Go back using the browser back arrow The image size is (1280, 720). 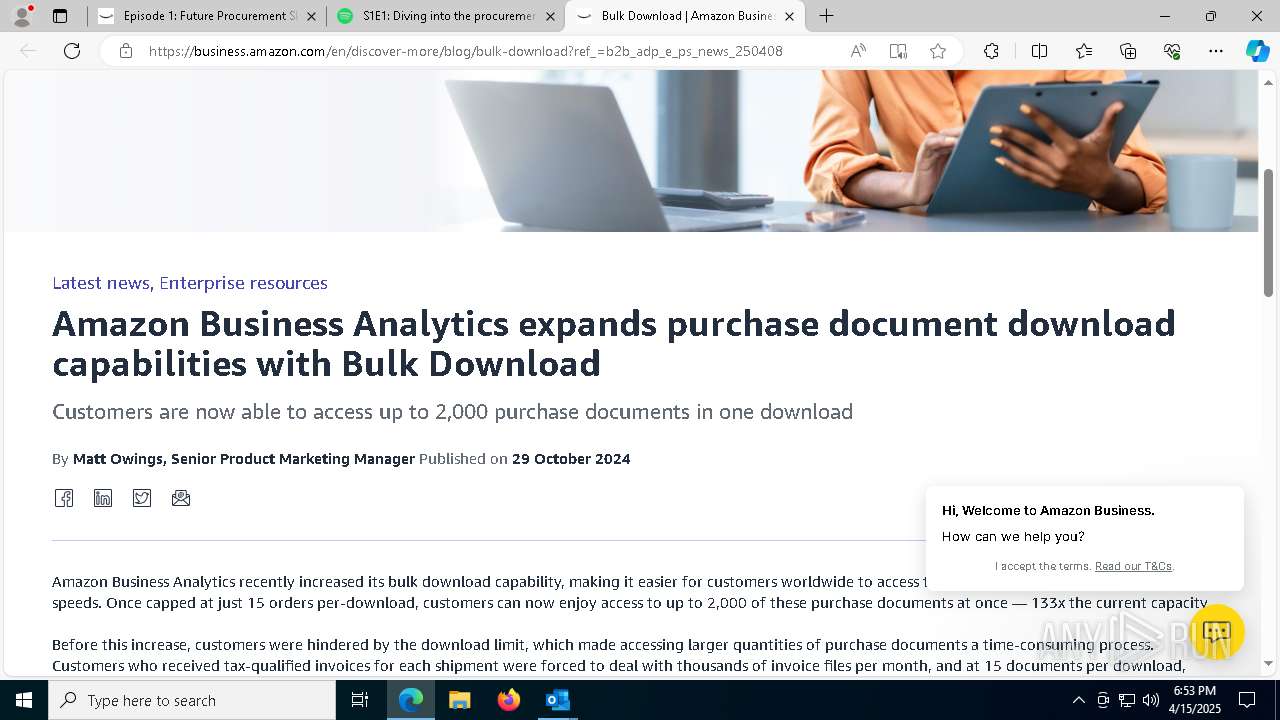[x=28, y=51]
